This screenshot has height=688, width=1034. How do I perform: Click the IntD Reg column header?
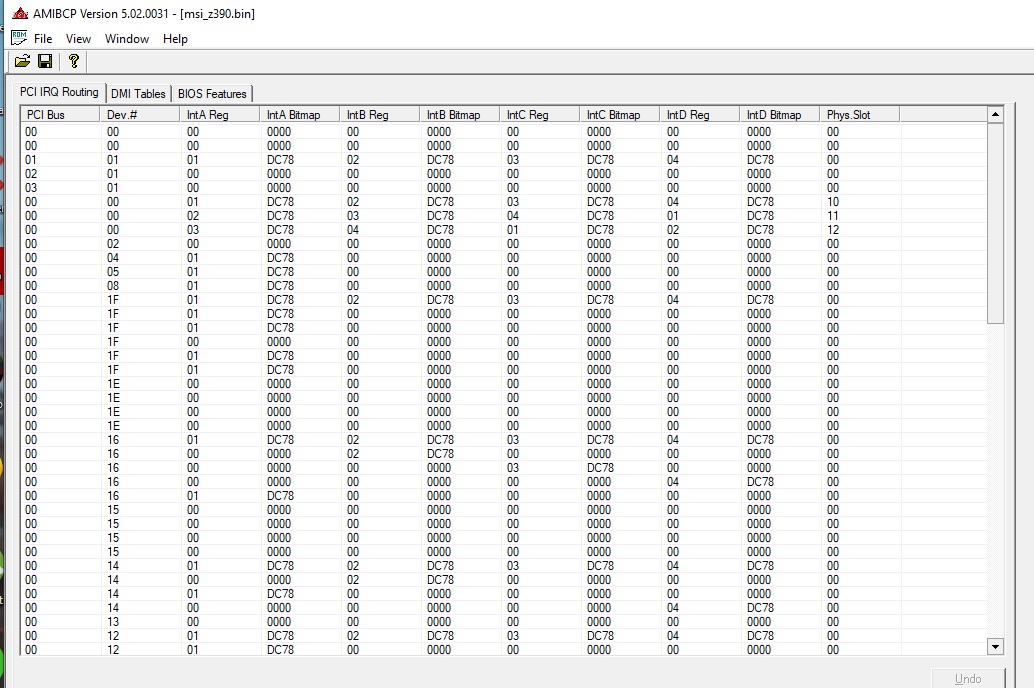700,115
